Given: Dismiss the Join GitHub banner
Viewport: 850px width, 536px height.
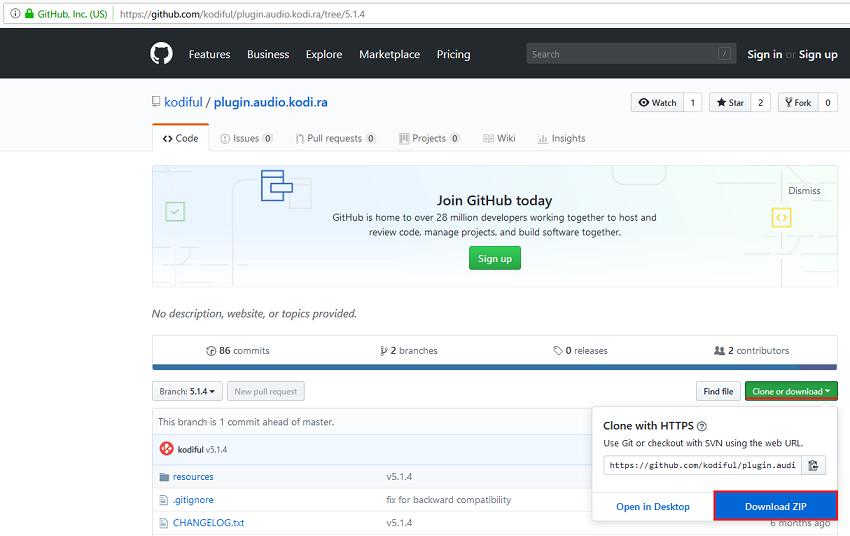Looking at the screenshot, I should (804, 191).
